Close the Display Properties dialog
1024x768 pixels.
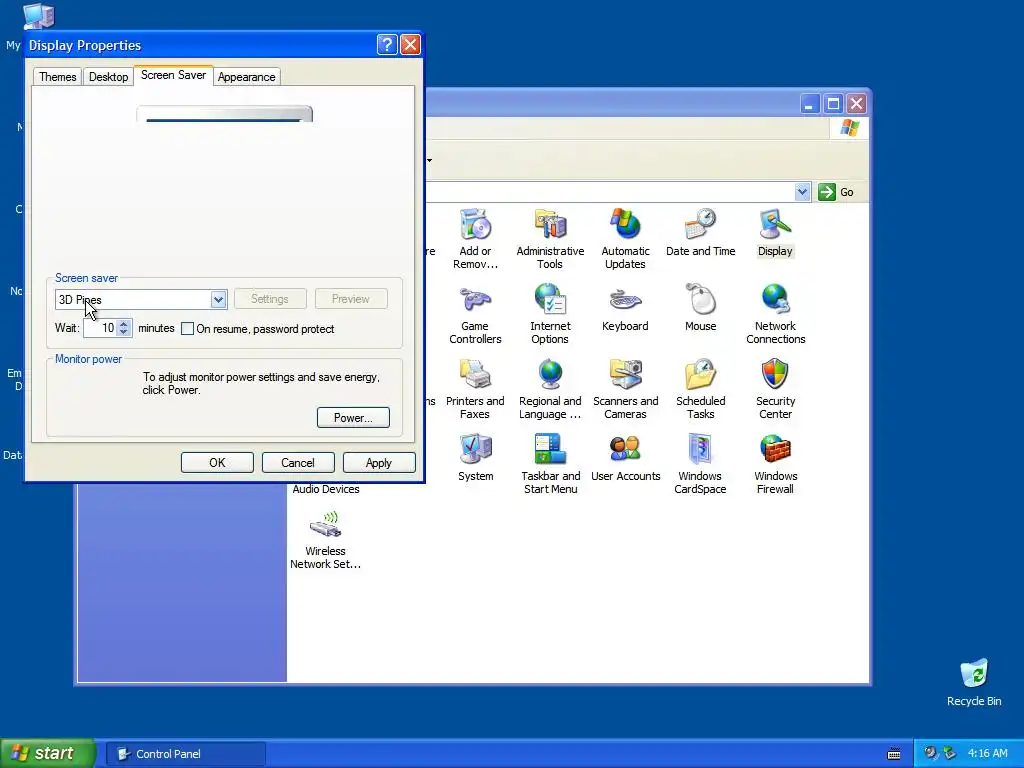point(410,44)
